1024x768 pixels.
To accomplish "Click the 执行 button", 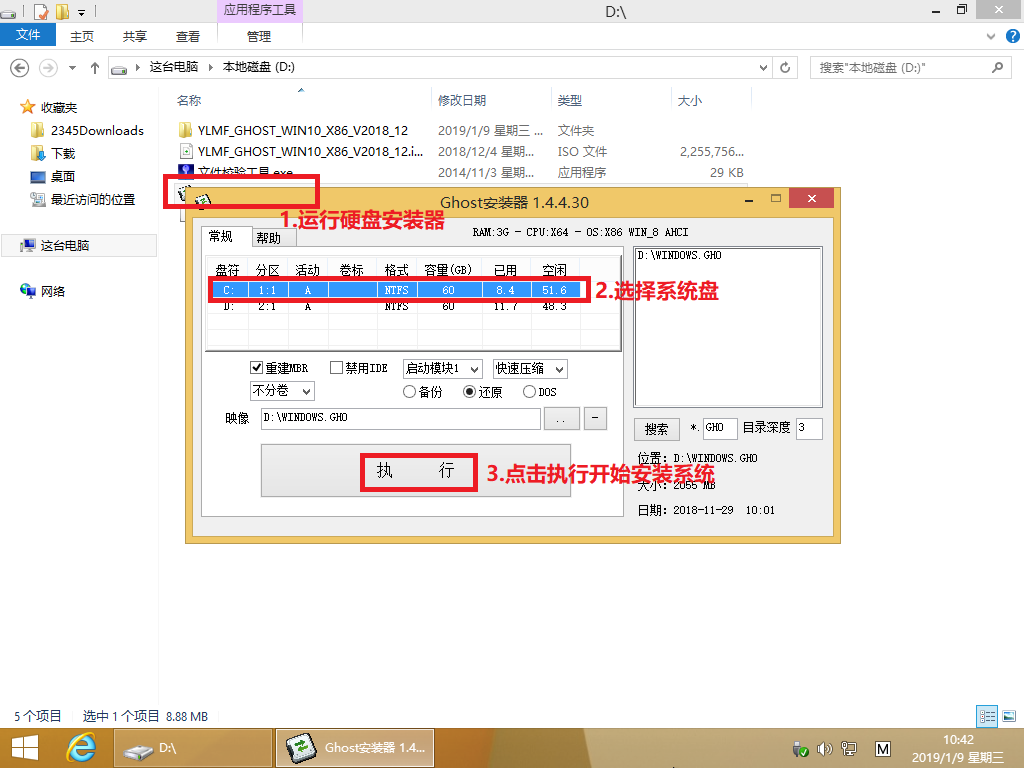I will point(416,470).
